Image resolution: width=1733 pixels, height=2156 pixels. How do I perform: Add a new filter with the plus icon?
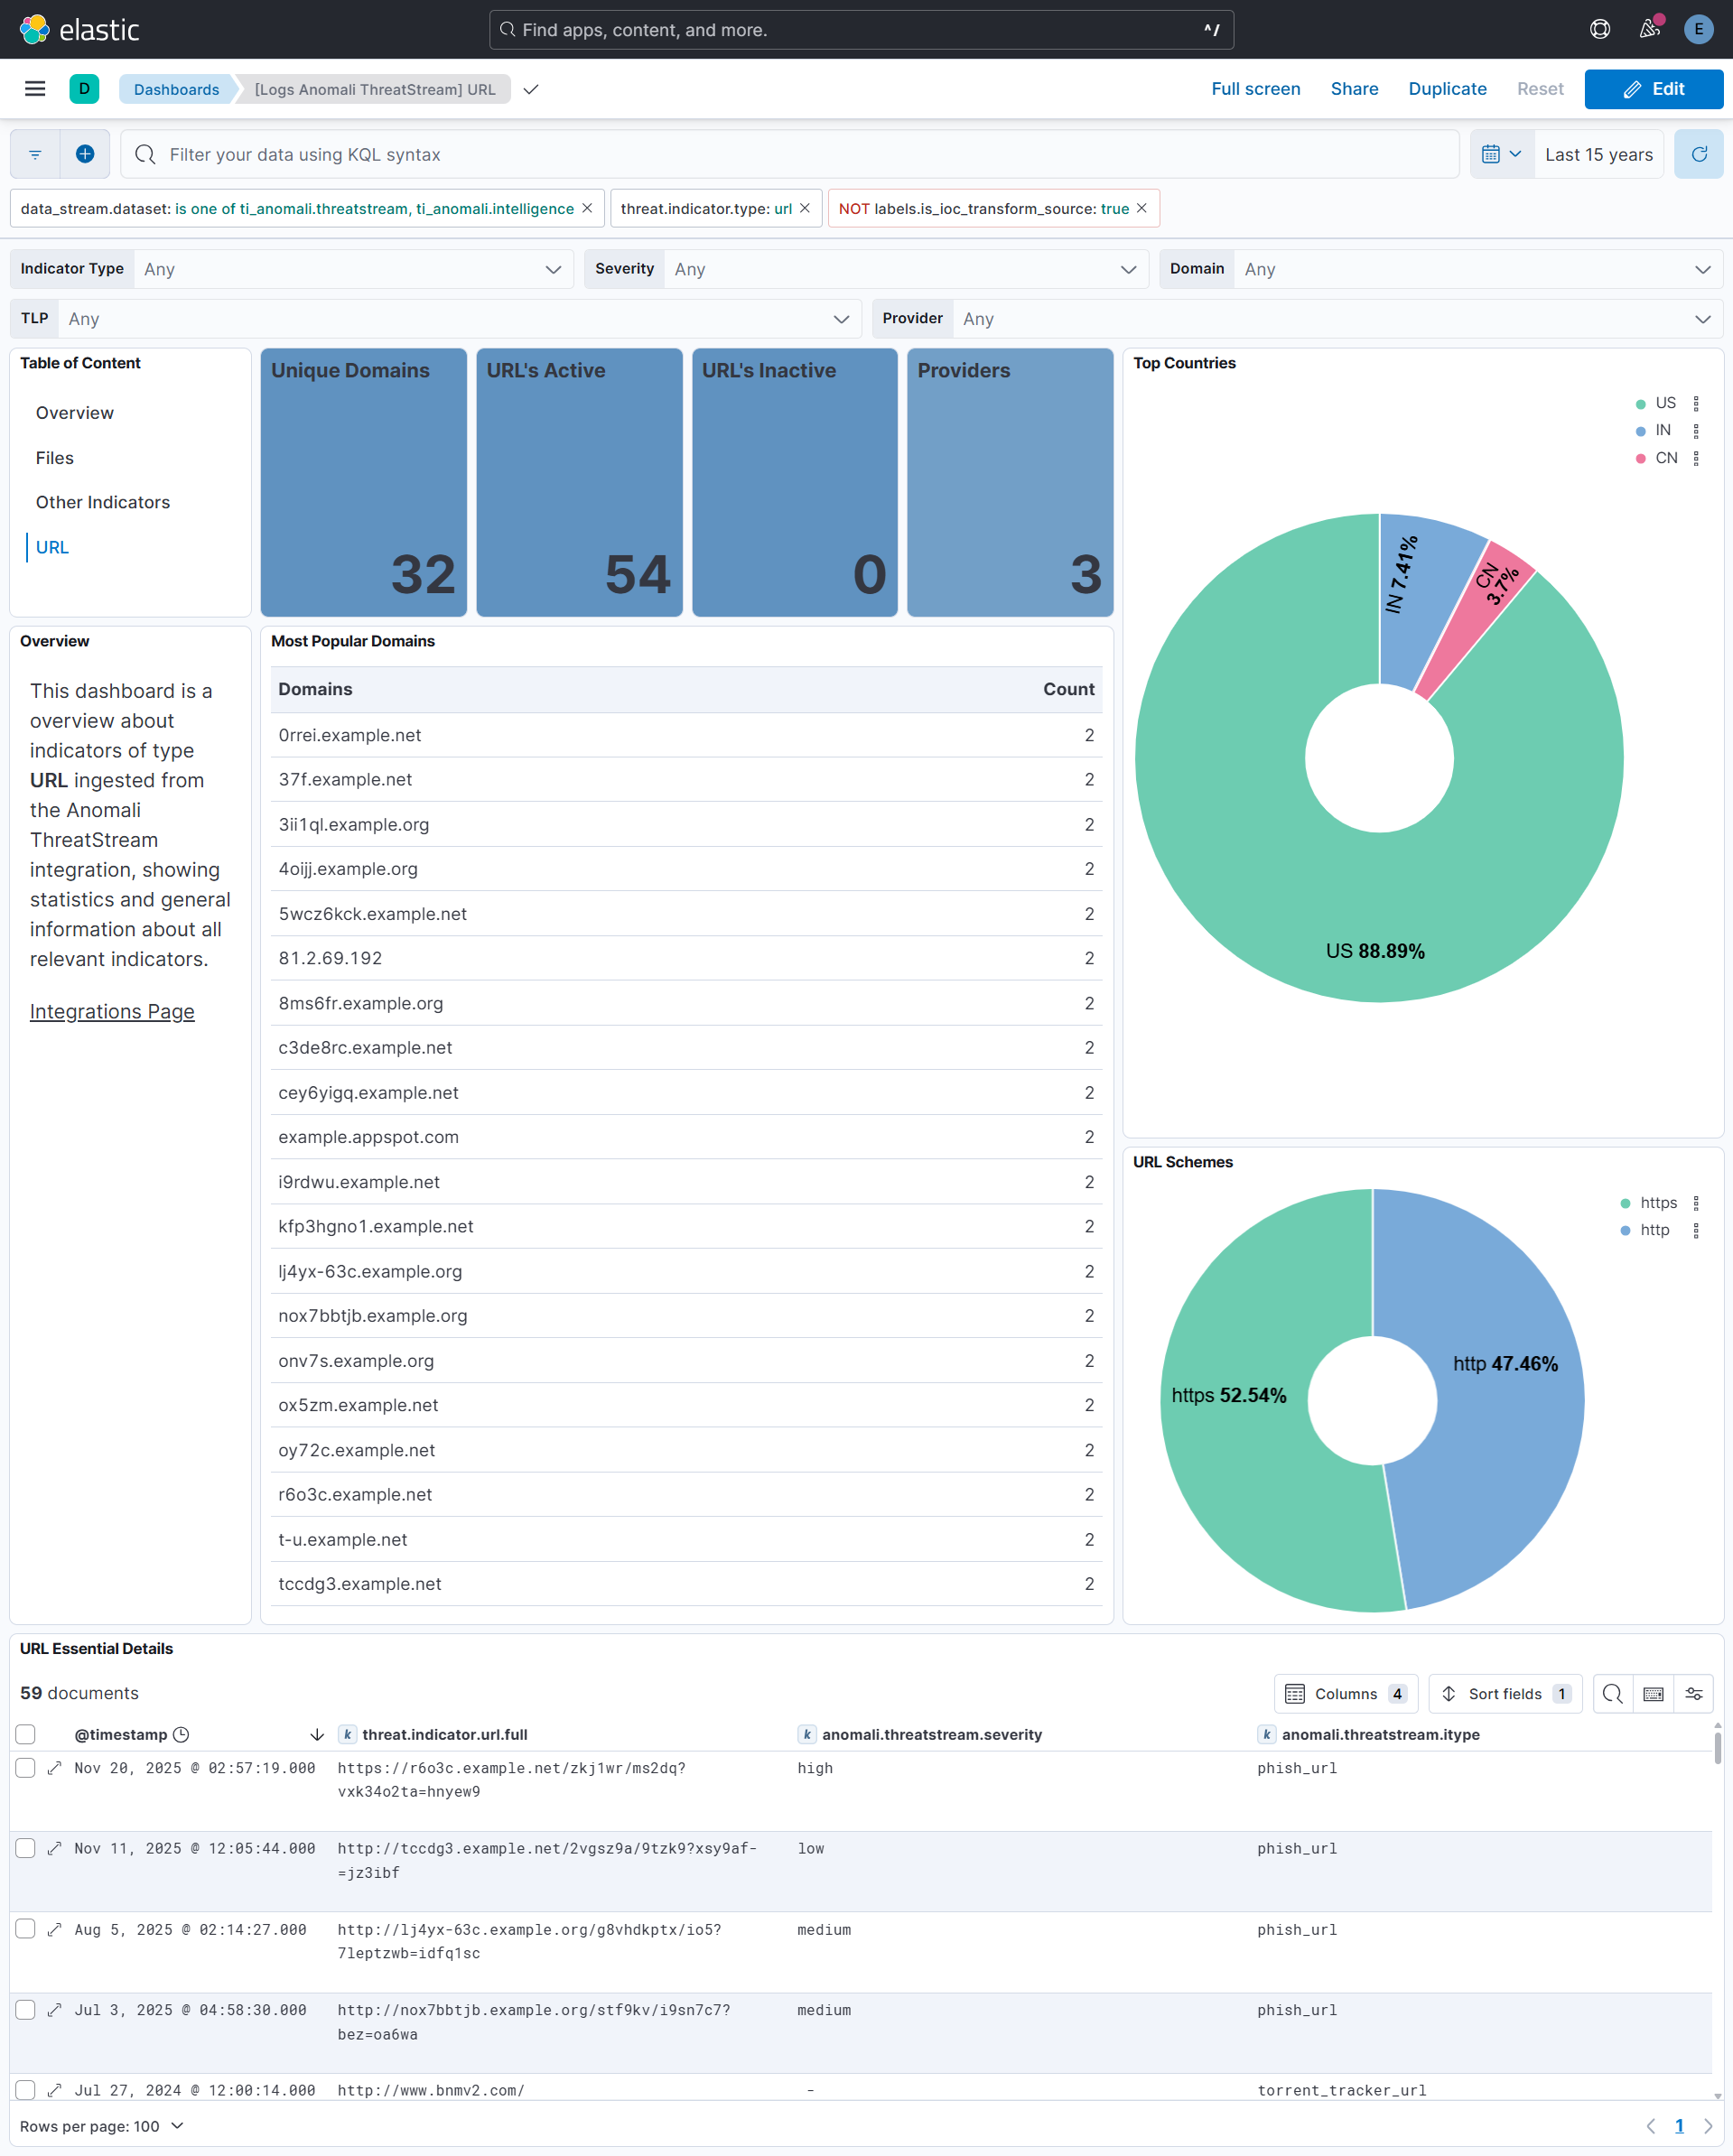click(x=84, y=154)
